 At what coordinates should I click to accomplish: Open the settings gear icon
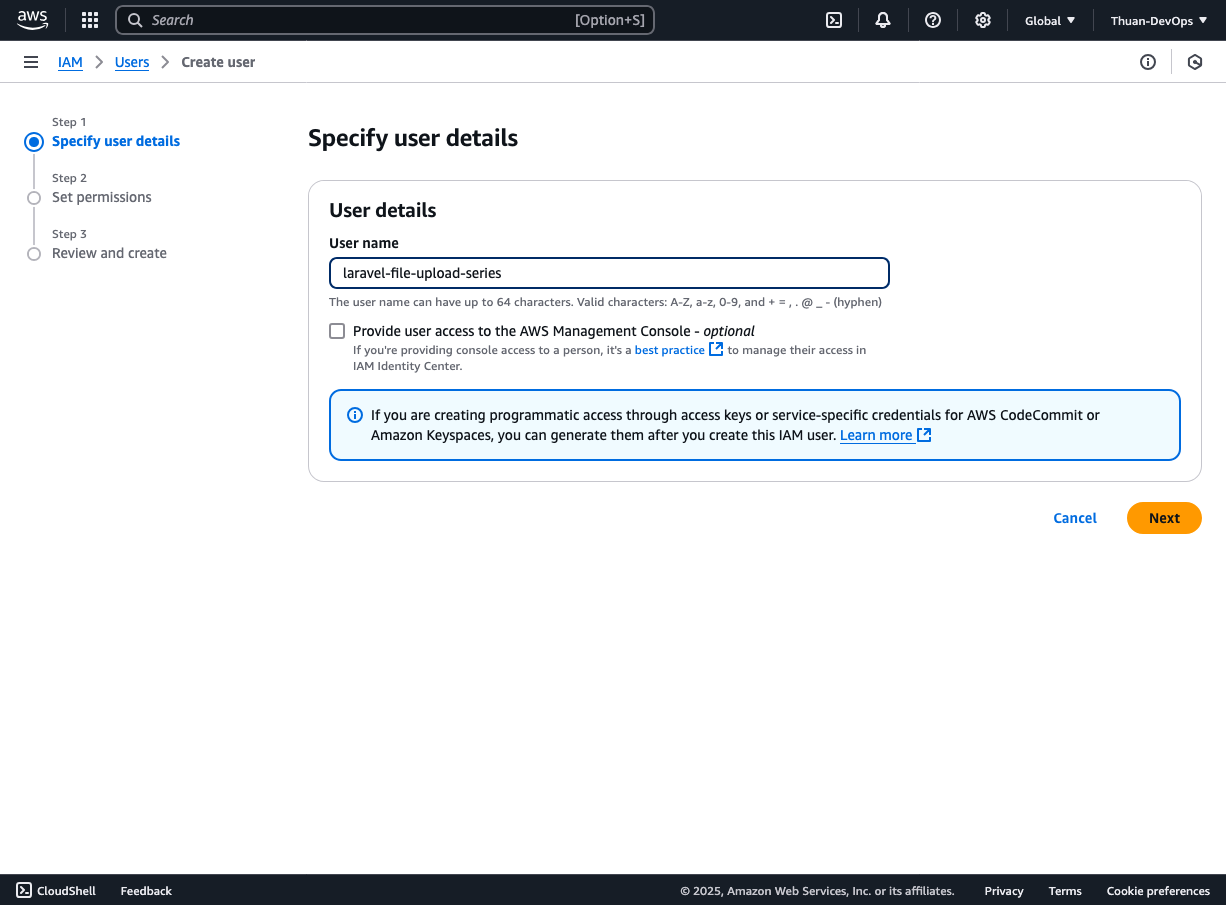pyautogui.click(x=983, y=20)
